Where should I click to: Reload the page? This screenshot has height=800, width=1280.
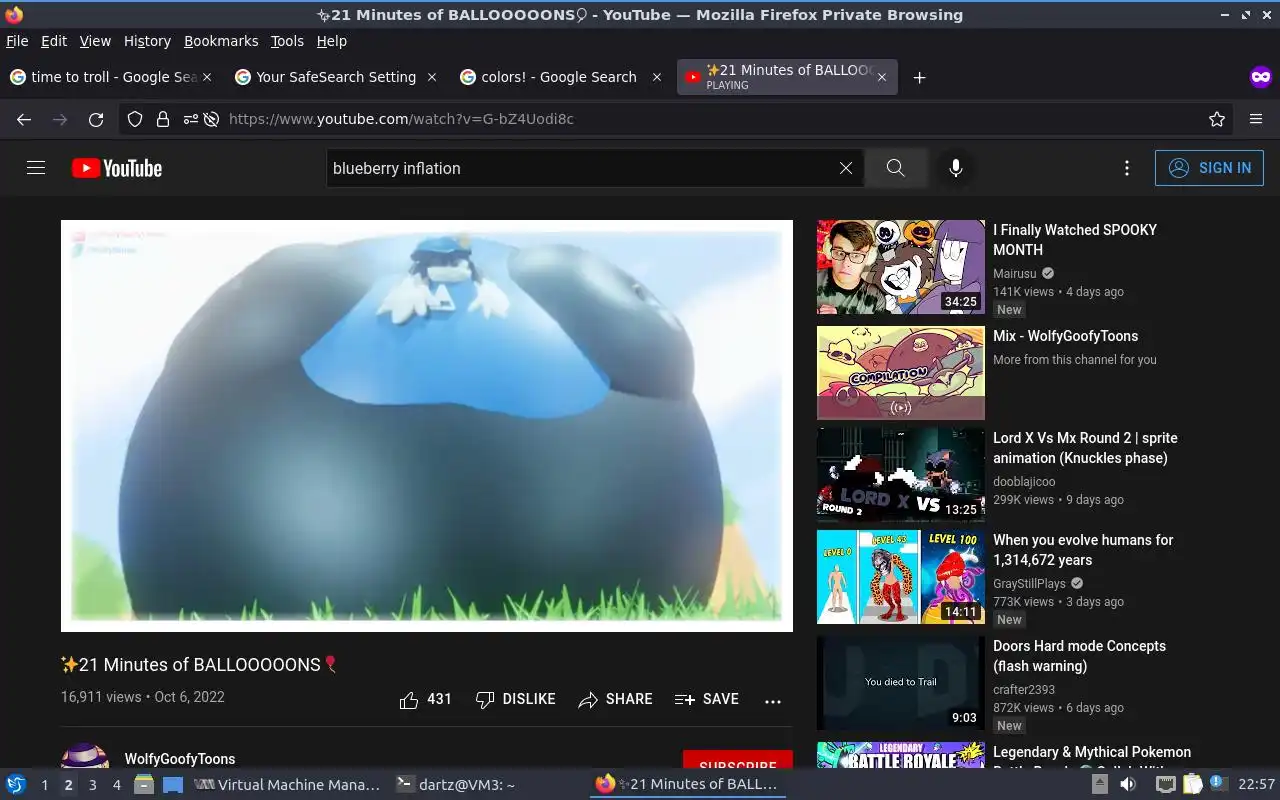tap(96, 119)
